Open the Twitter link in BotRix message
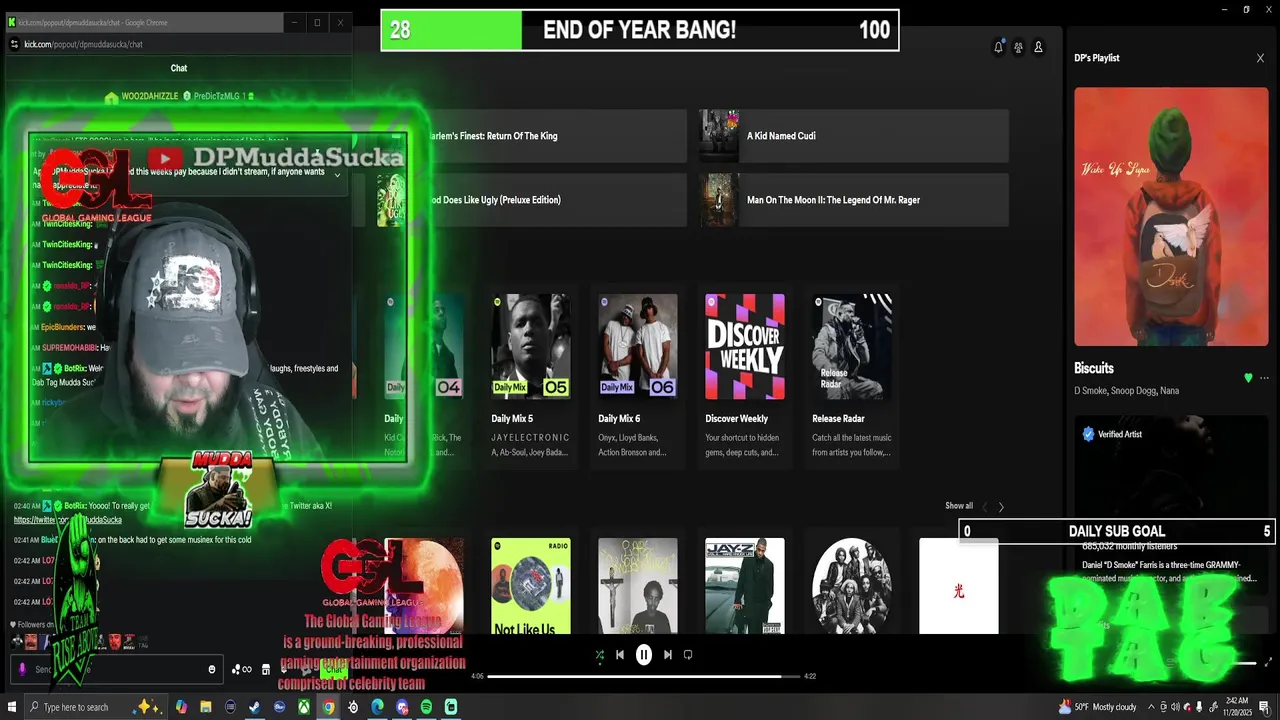The image size is (1280, 720). (x=68, y=520)
